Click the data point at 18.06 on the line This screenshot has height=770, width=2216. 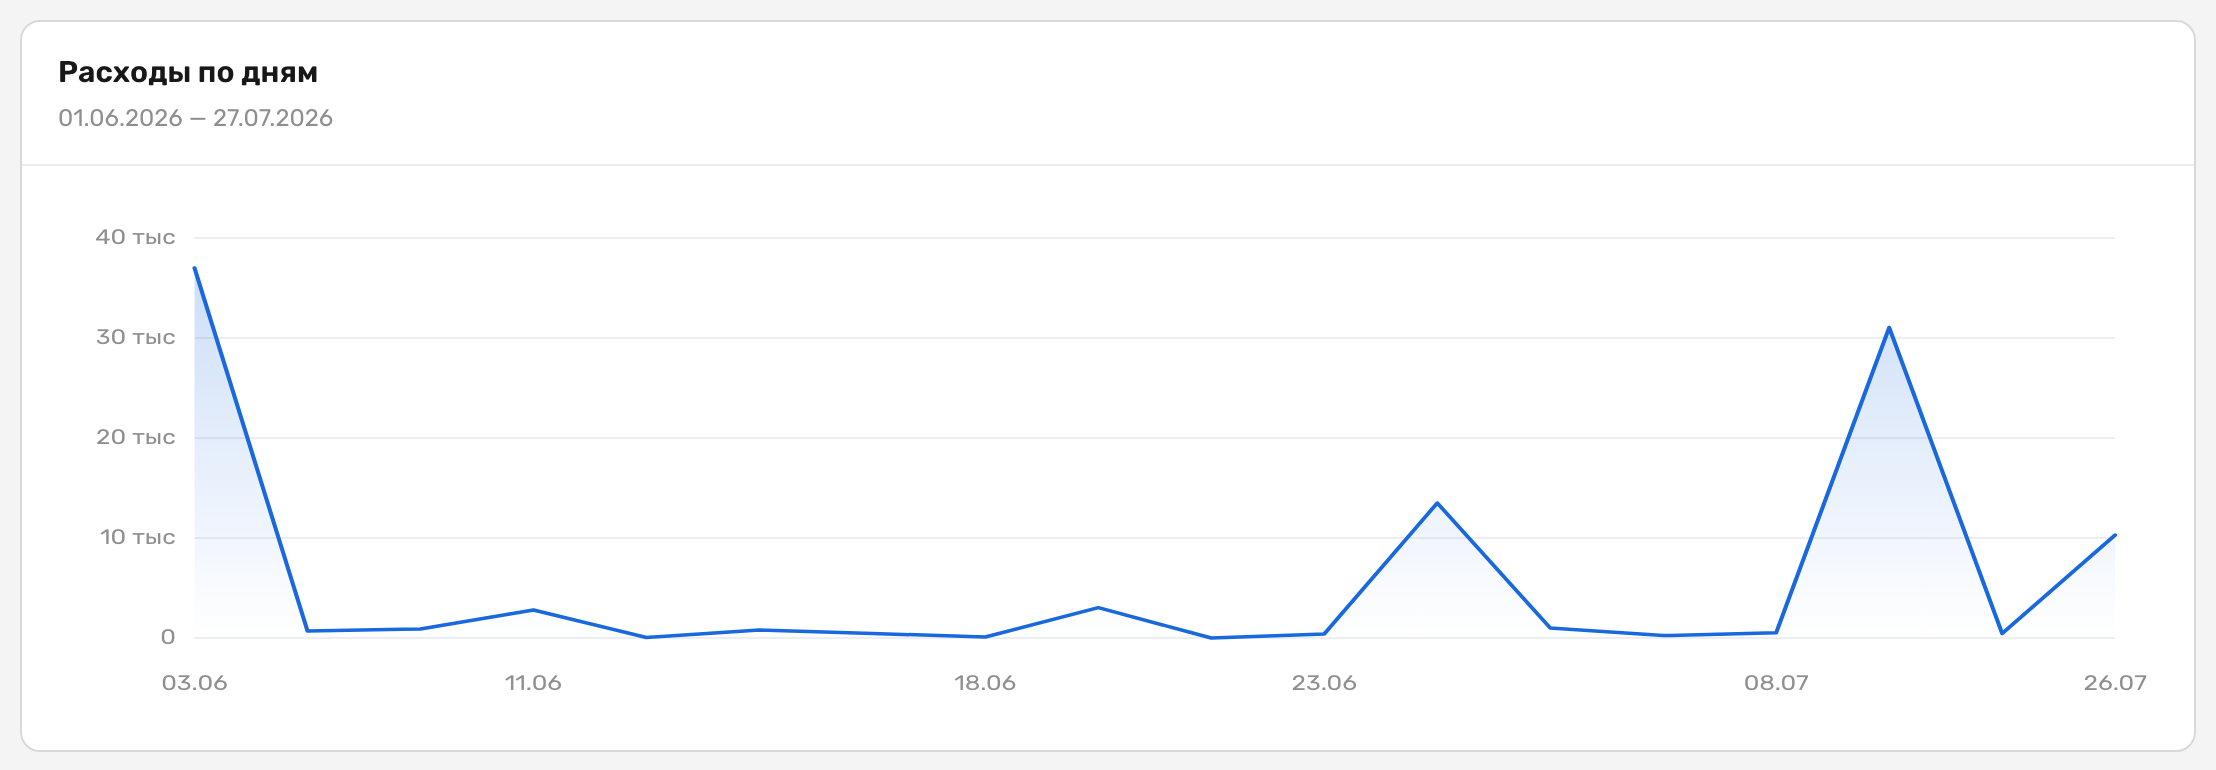click(x=985, y=637)
